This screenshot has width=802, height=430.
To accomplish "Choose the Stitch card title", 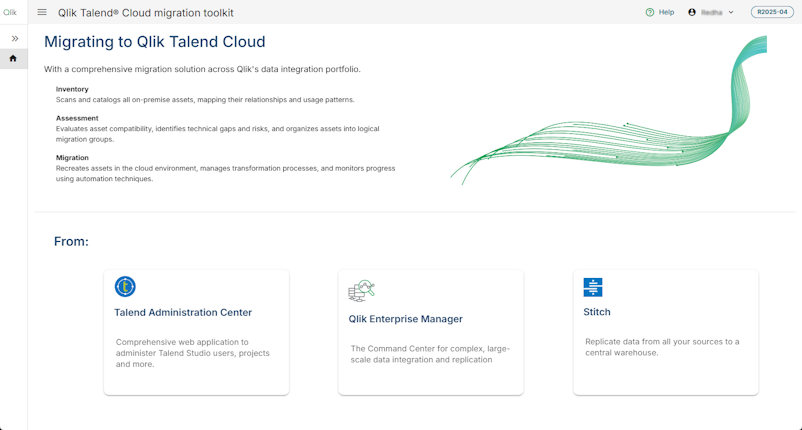I will pyautogui.click(x=597, y=312).
